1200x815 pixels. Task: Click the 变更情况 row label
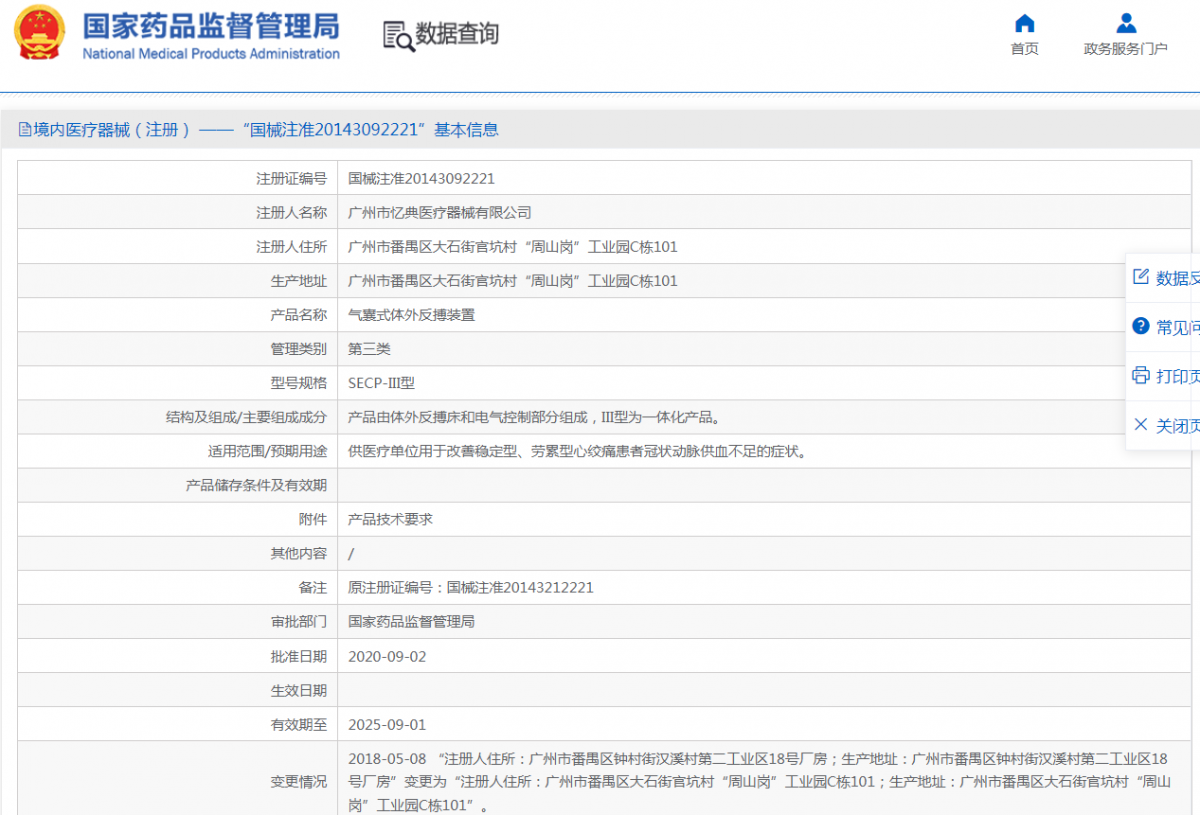coord(298,782)
